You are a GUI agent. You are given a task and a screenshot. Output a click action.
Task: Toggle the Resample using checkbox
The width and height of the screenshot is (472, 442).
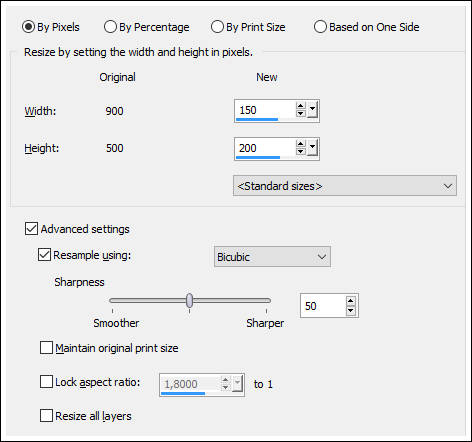click(x=44, y=255)
